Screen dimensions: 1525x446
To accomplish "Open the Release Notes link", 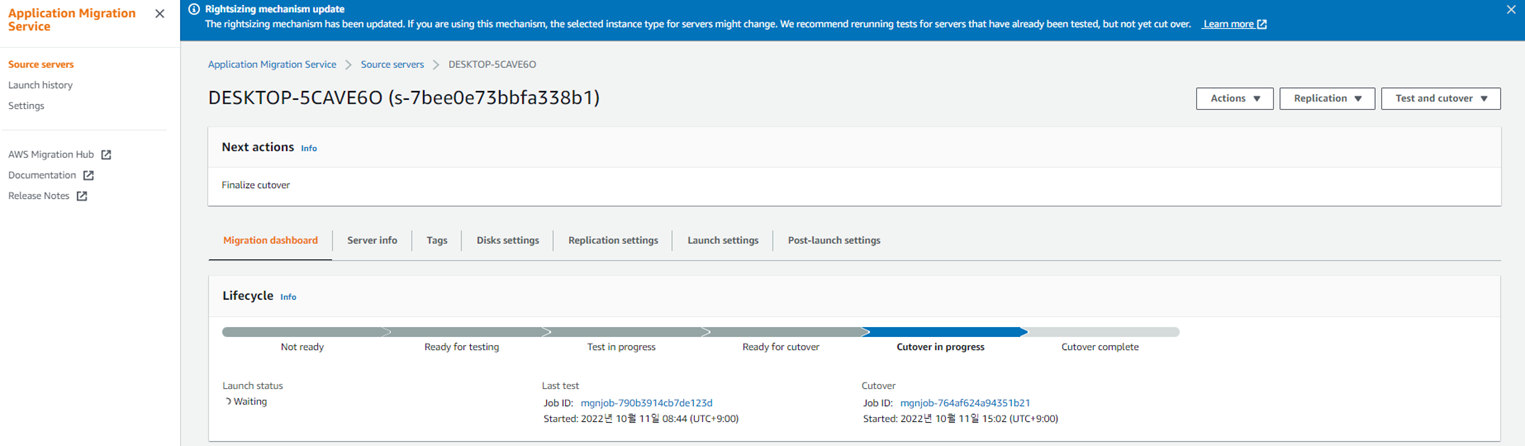I will 39,196.
